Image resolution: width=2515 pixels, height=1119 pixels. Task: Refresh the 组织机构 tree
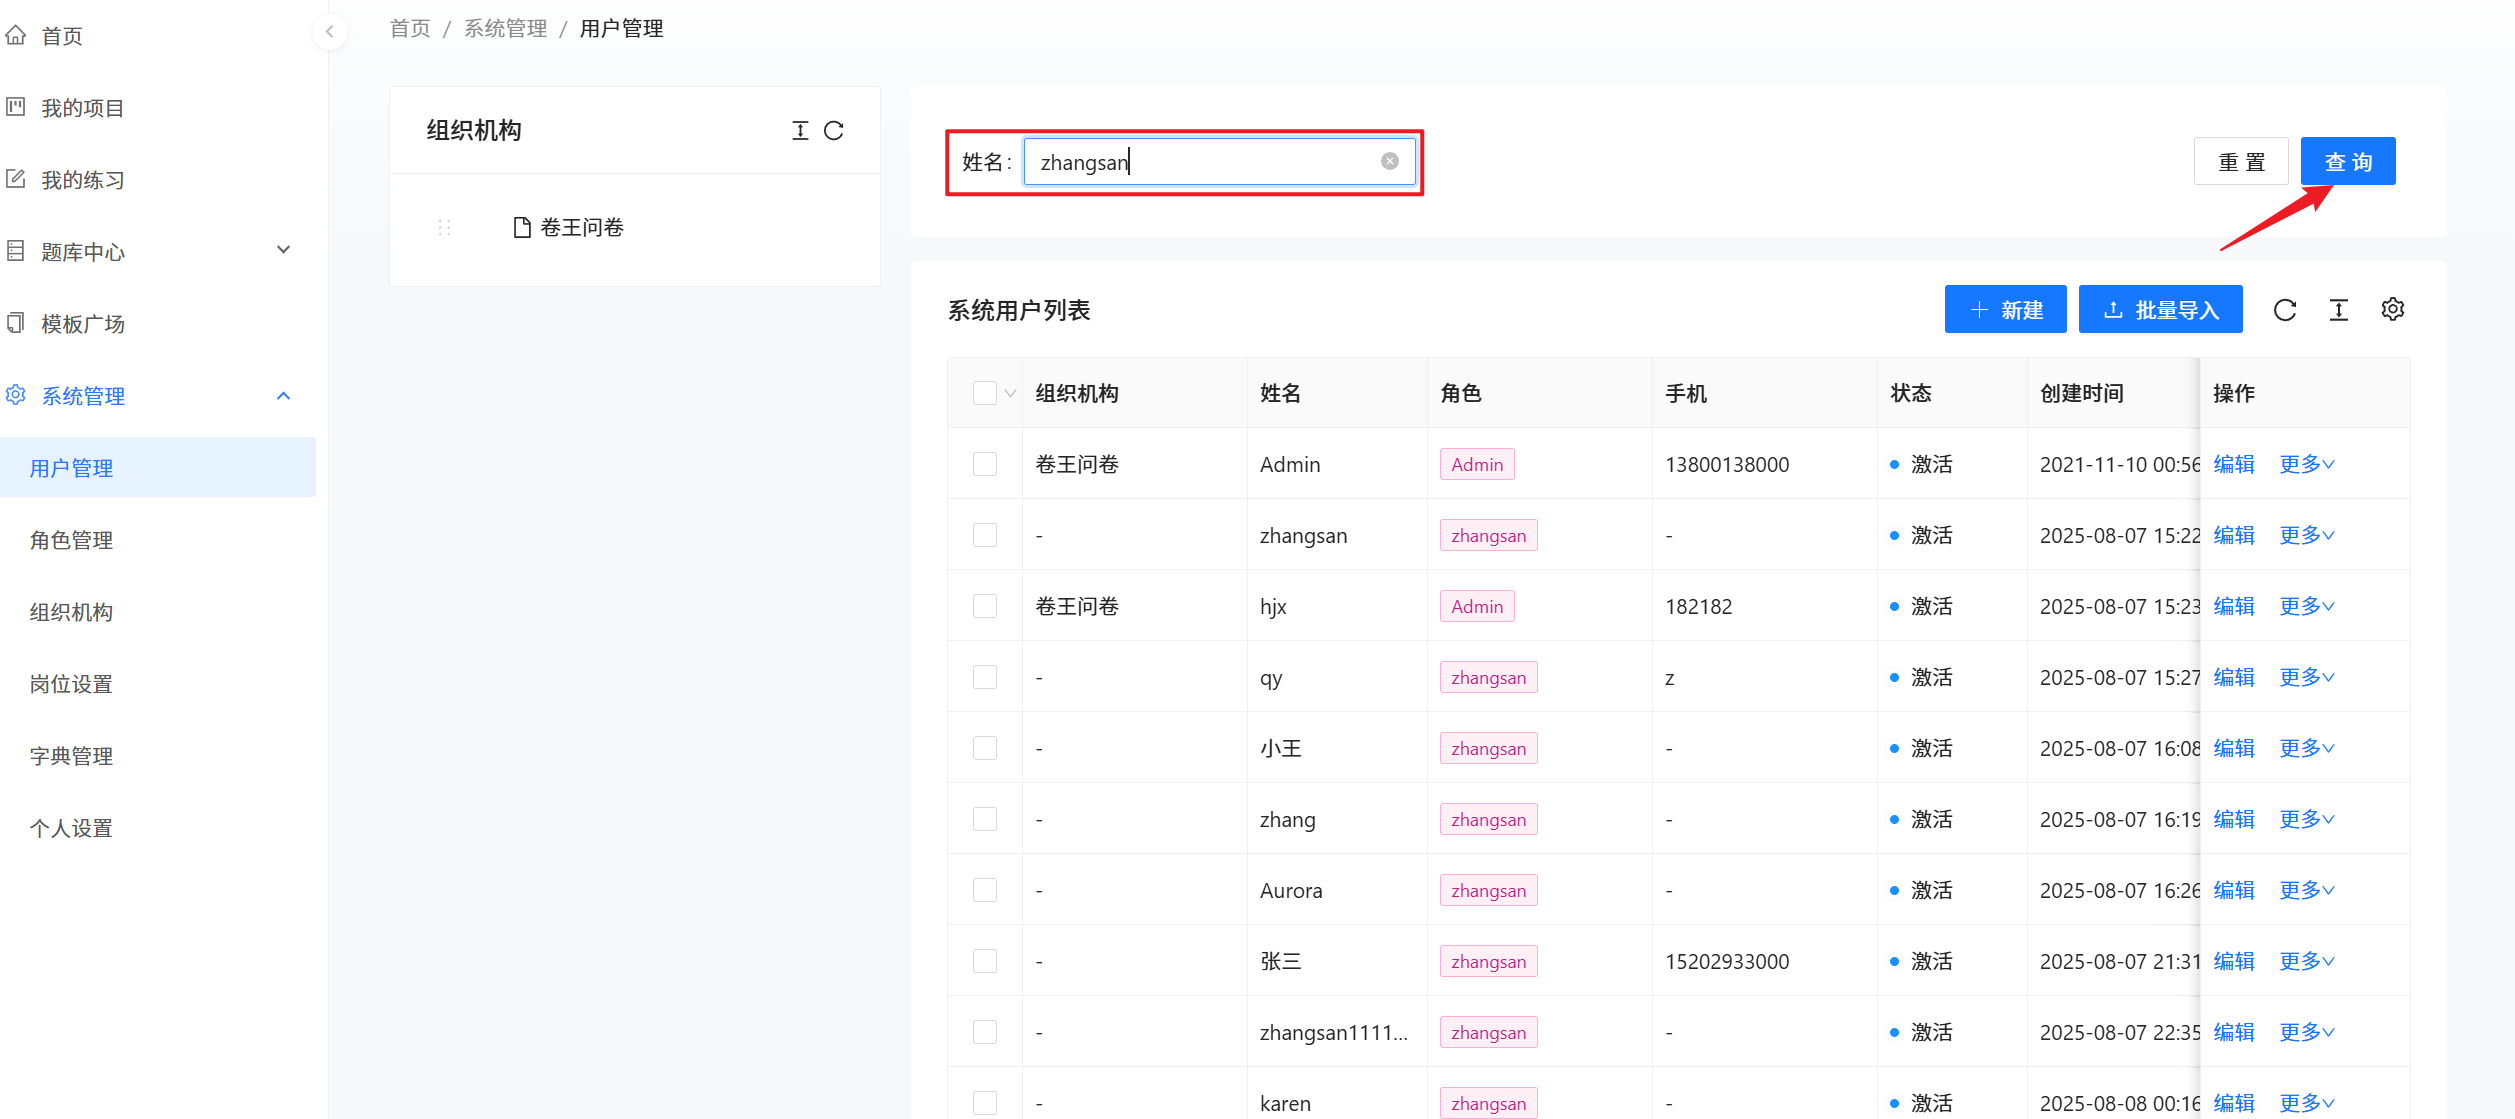coord(834,131)
